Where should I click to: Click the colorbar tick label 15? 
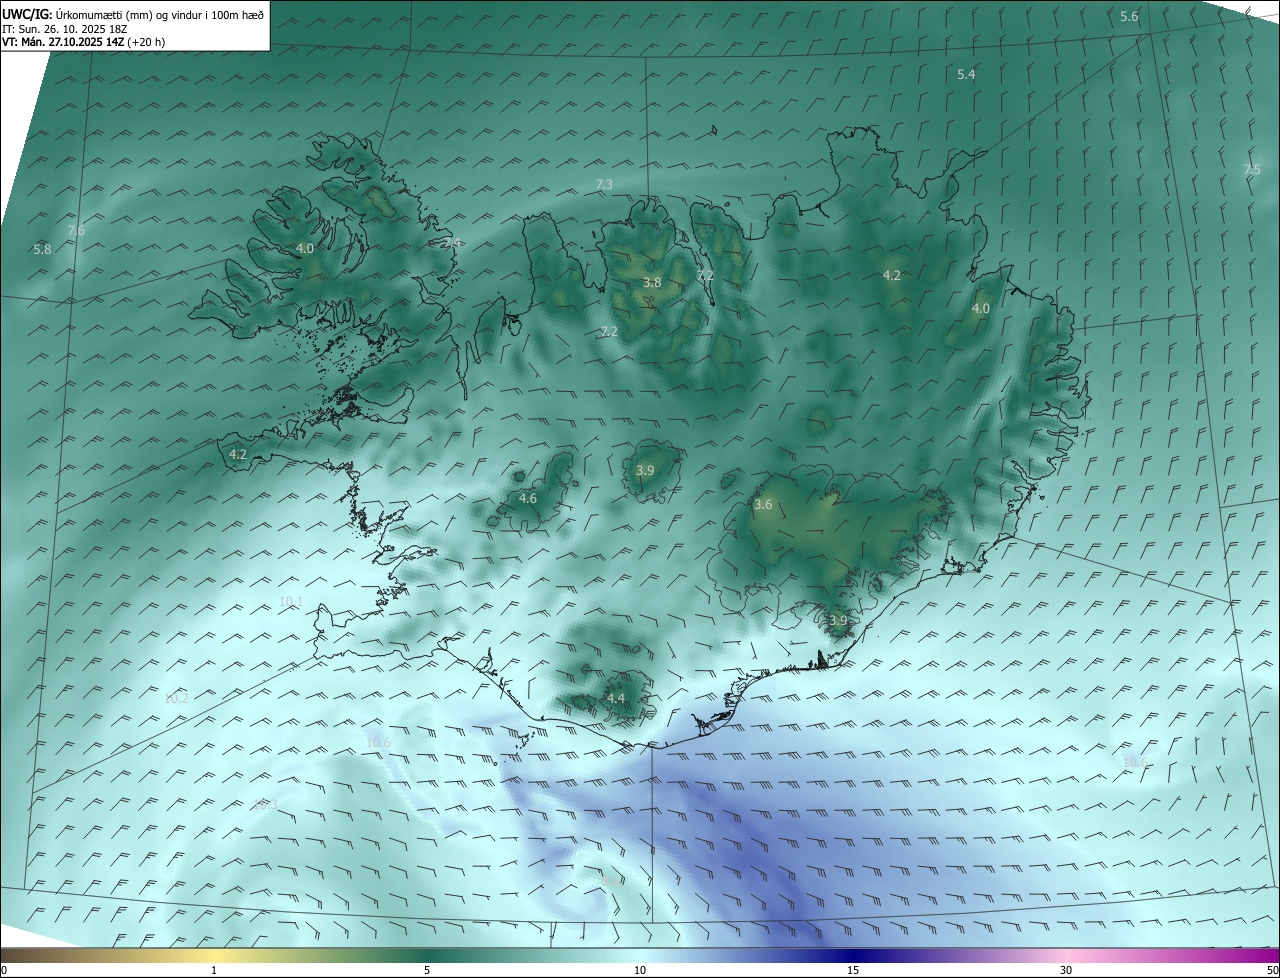pos(853,970)
